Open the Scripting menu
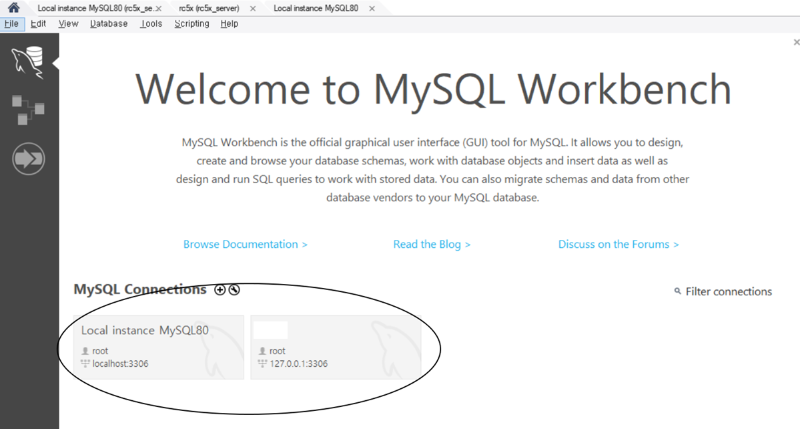Image resolution: width=800 pixels, height=429 pixels. pyautogui.click(x=191, y=23)
